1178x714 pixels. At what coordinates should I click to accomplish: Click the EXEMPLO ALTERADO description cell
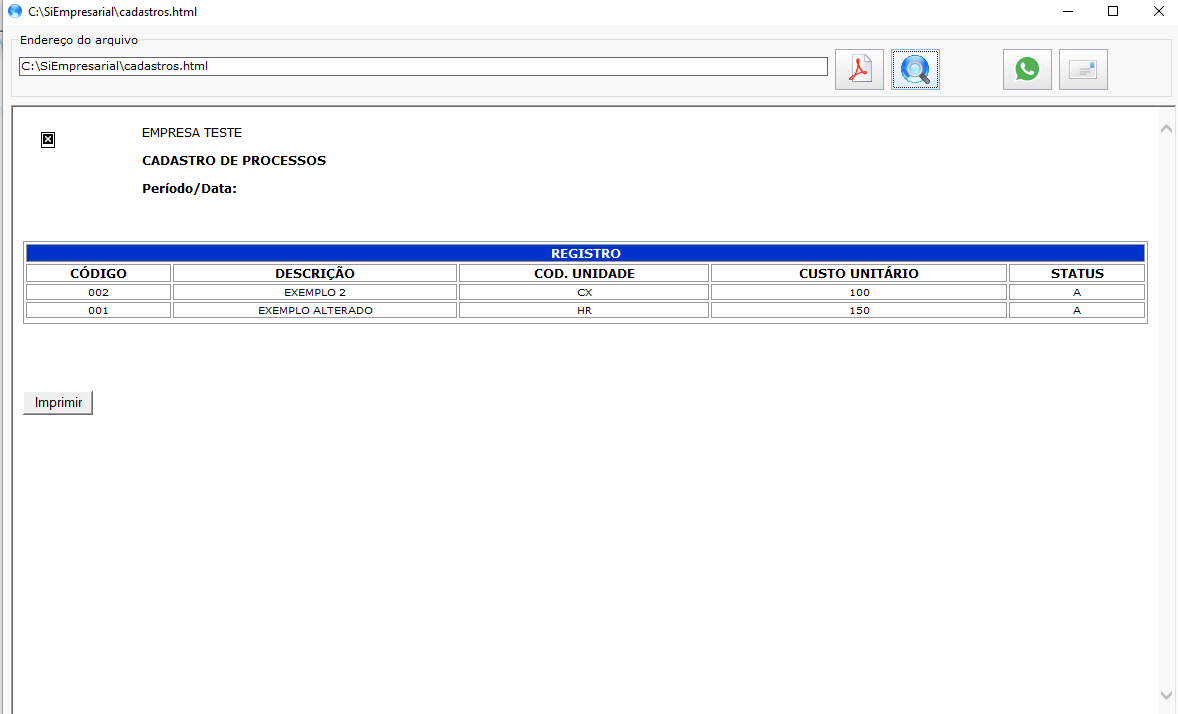coord(315,310)
